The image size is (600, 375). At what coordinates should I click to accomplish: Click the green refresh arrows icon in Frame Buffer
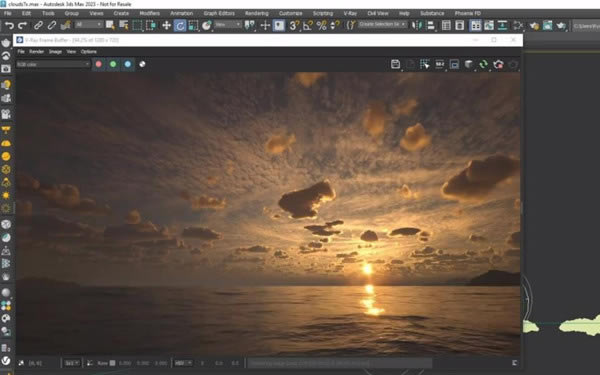[x=484, y=64]
